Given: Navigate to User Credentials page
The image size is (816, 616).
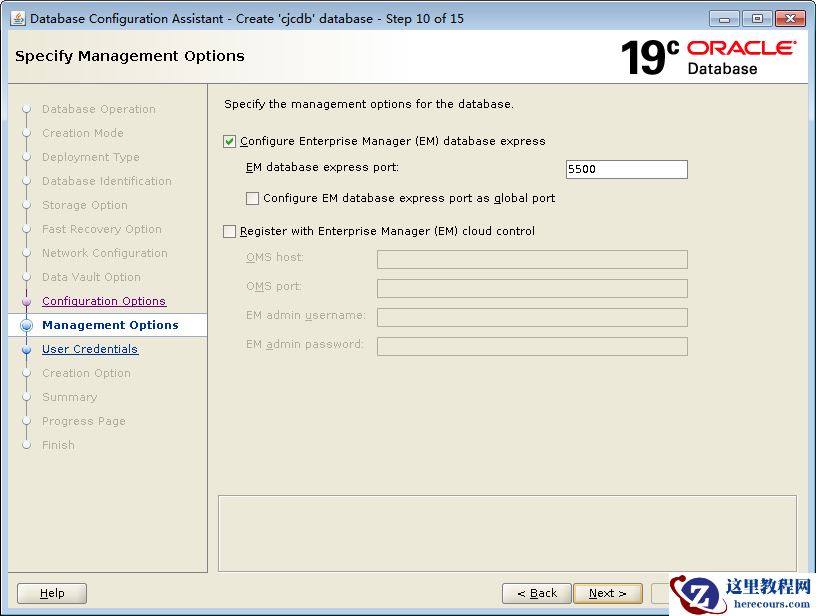Looking at the screenshot, I should 90,349.
